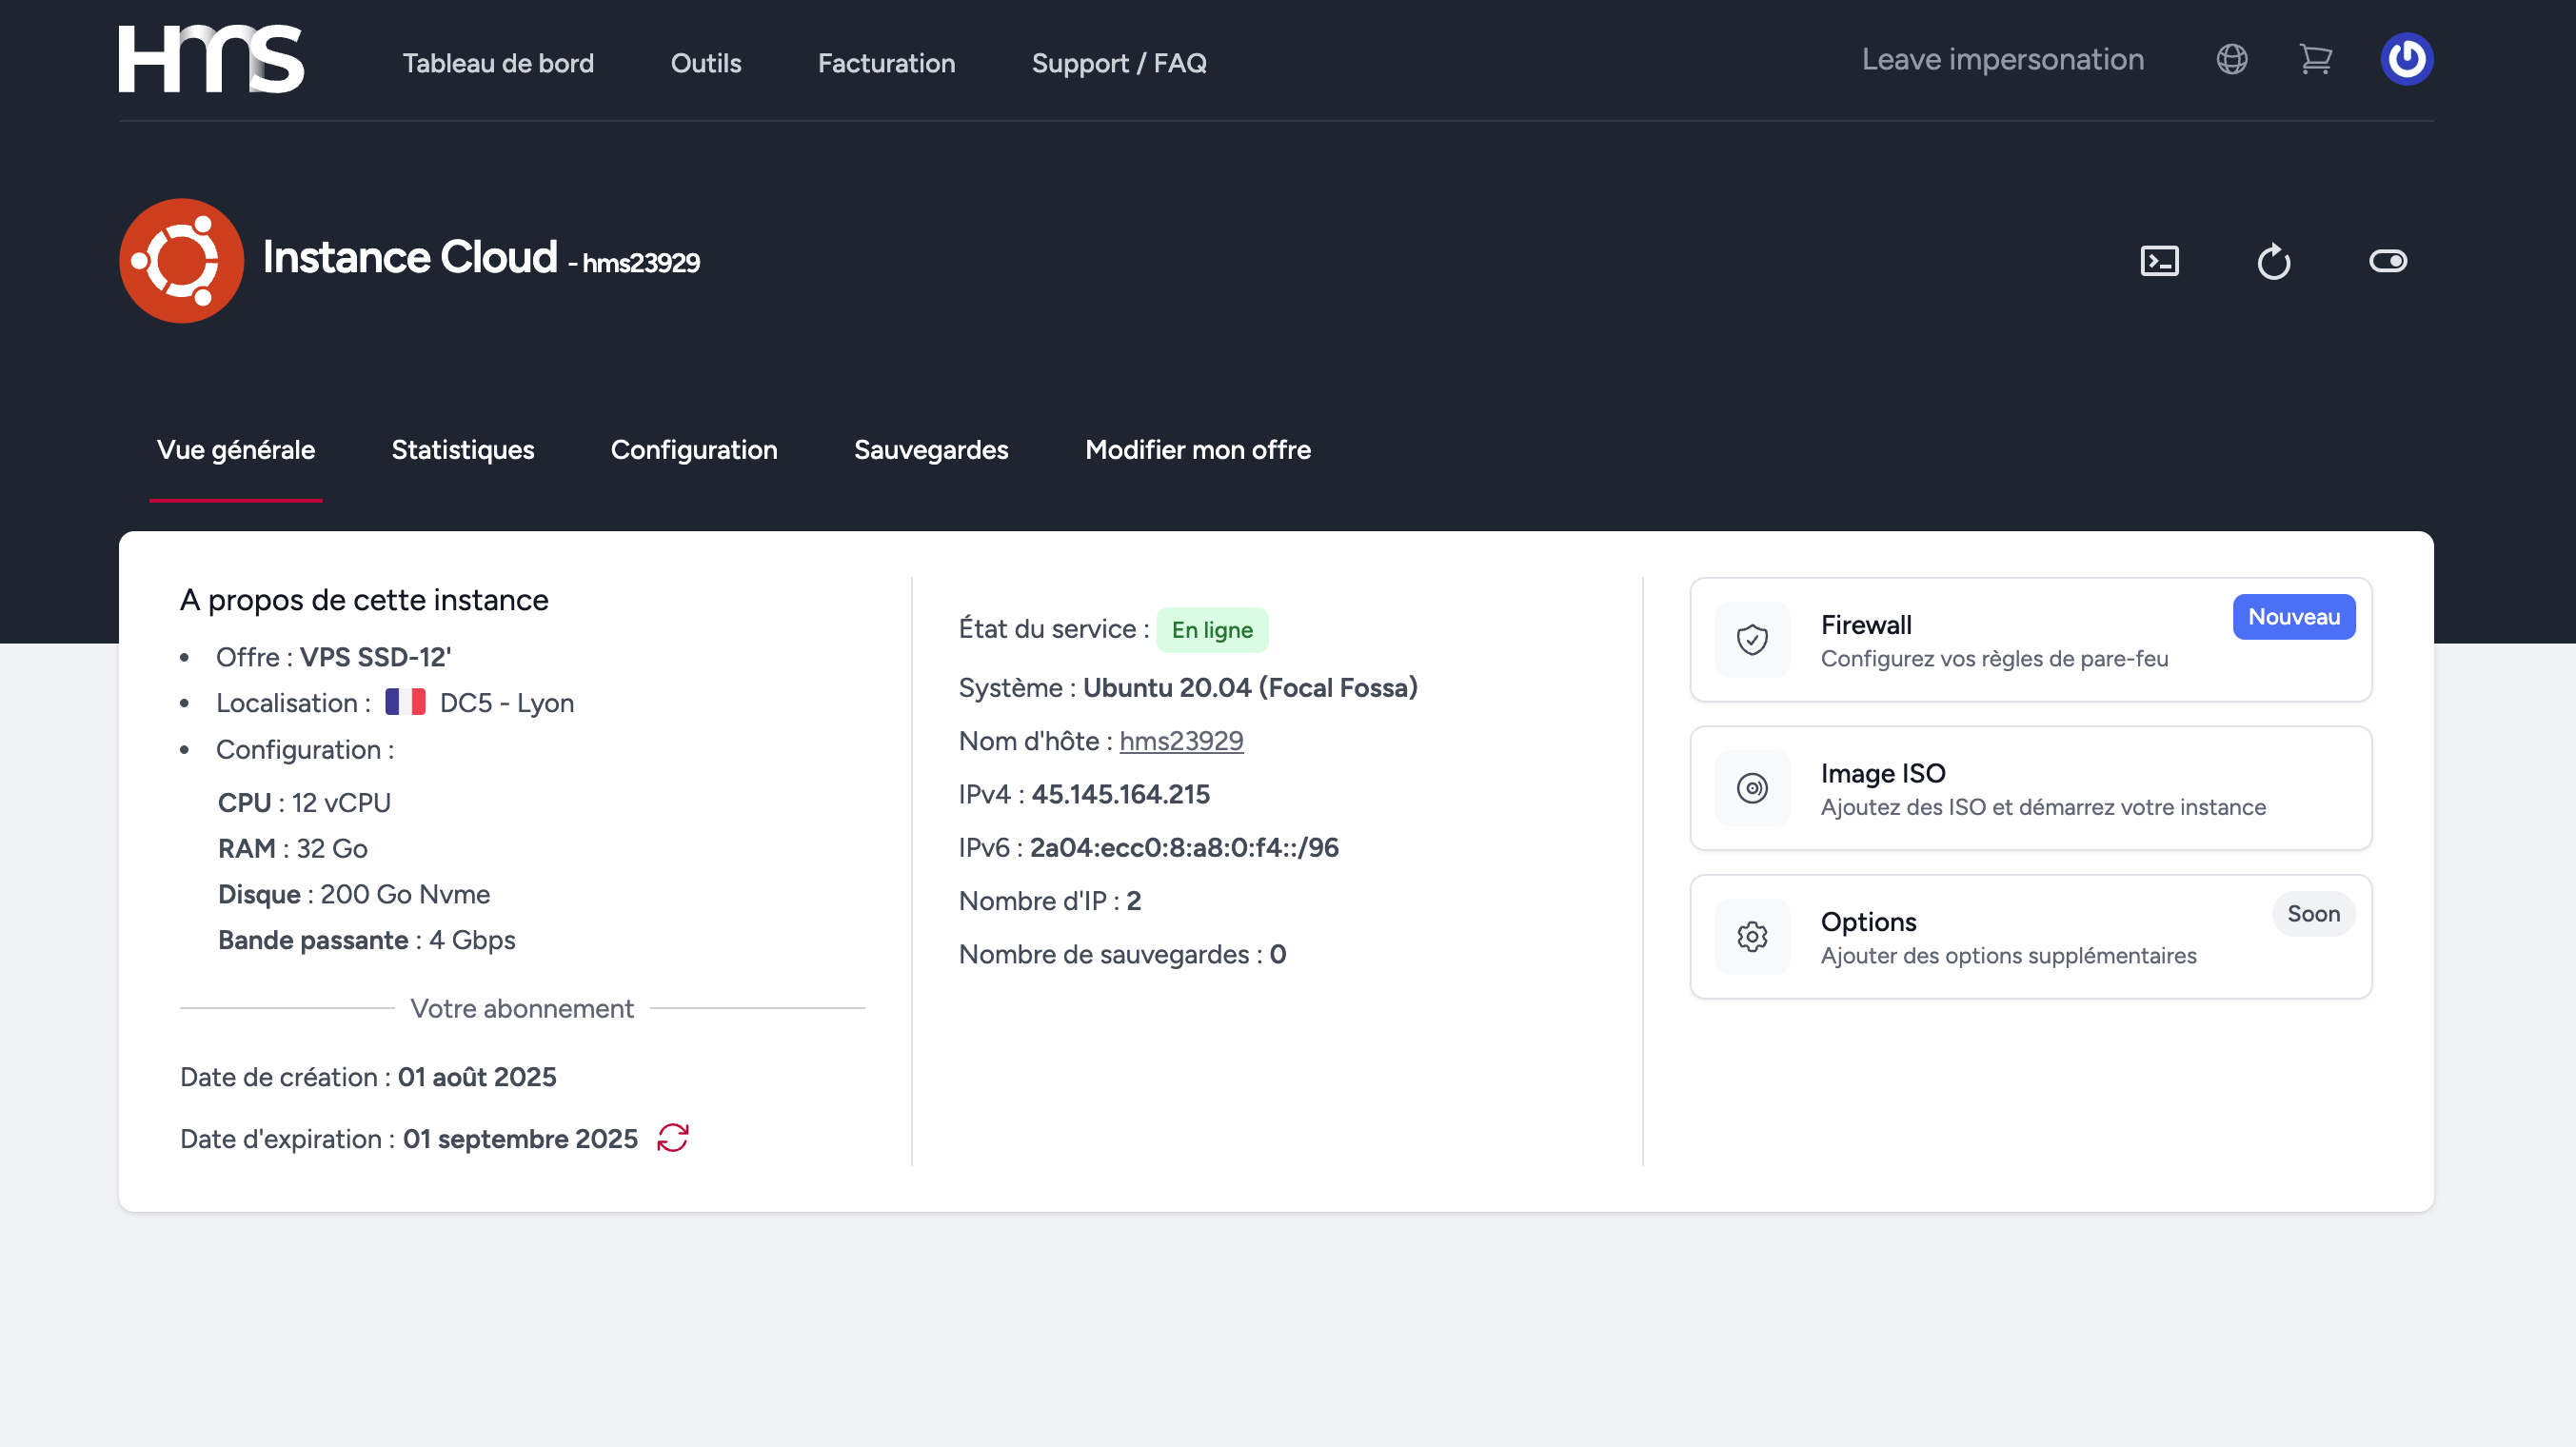Click the Options gear icon

[x=1751, y=936]
